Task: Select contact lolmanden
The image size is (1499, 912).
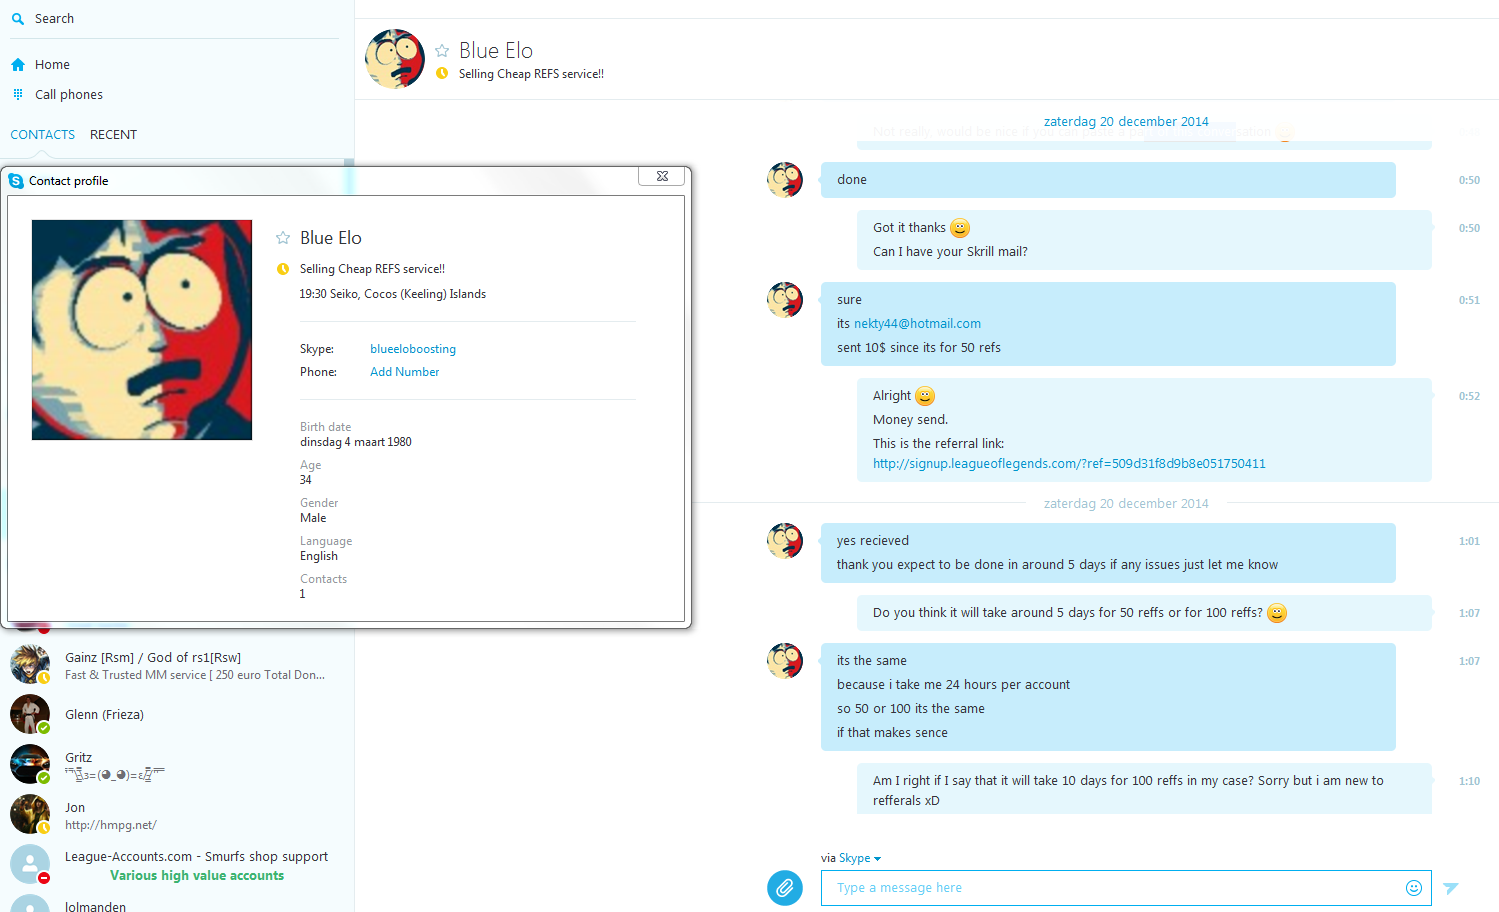Action: point(178,905)
